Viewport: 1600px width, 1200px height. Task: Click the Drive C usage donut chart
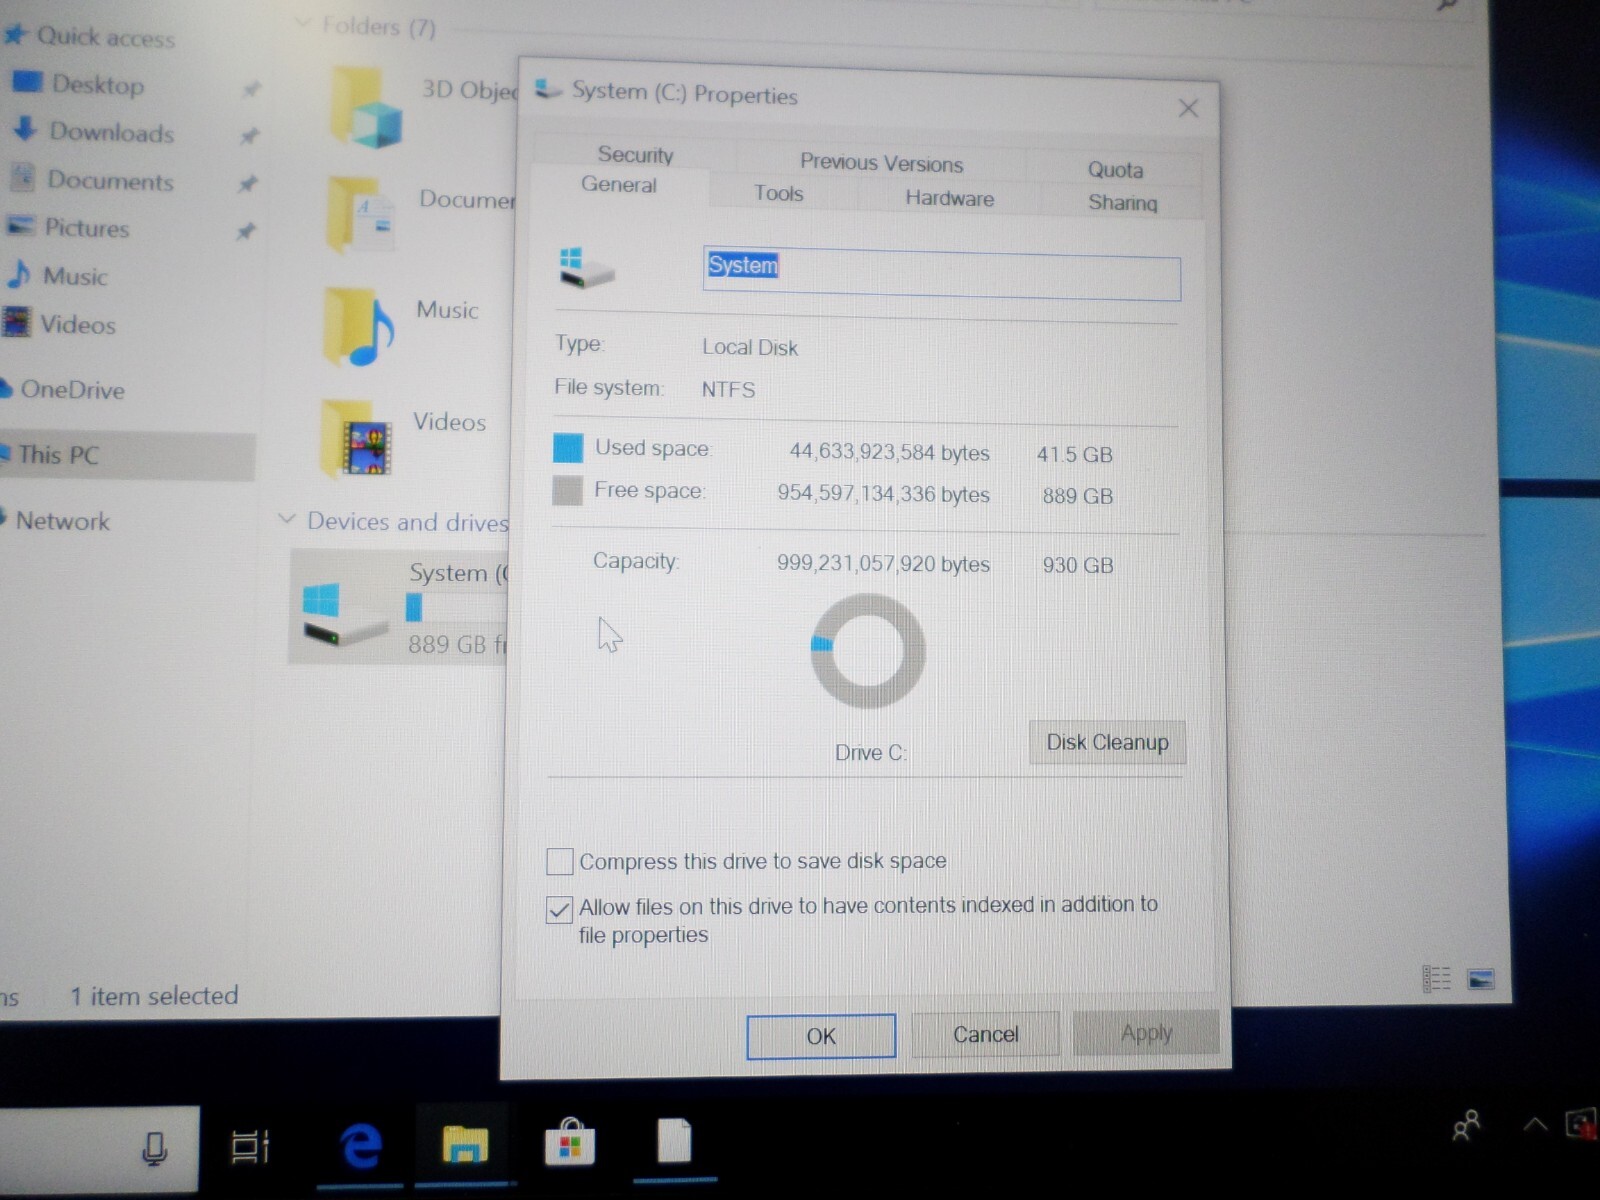coord(867,651)
